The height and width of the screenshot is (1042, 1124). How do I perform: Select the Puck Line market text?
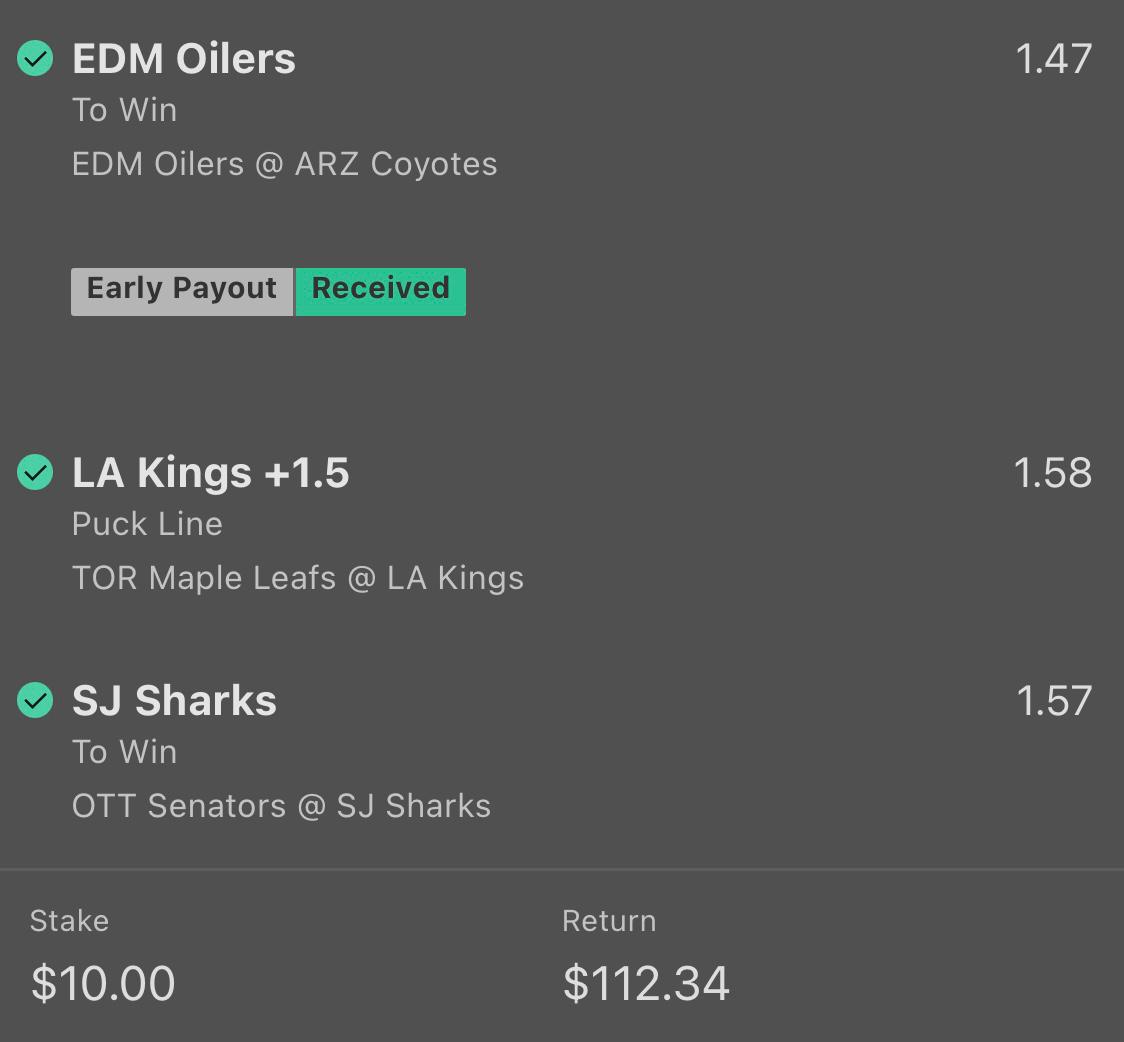click(147, 524)
